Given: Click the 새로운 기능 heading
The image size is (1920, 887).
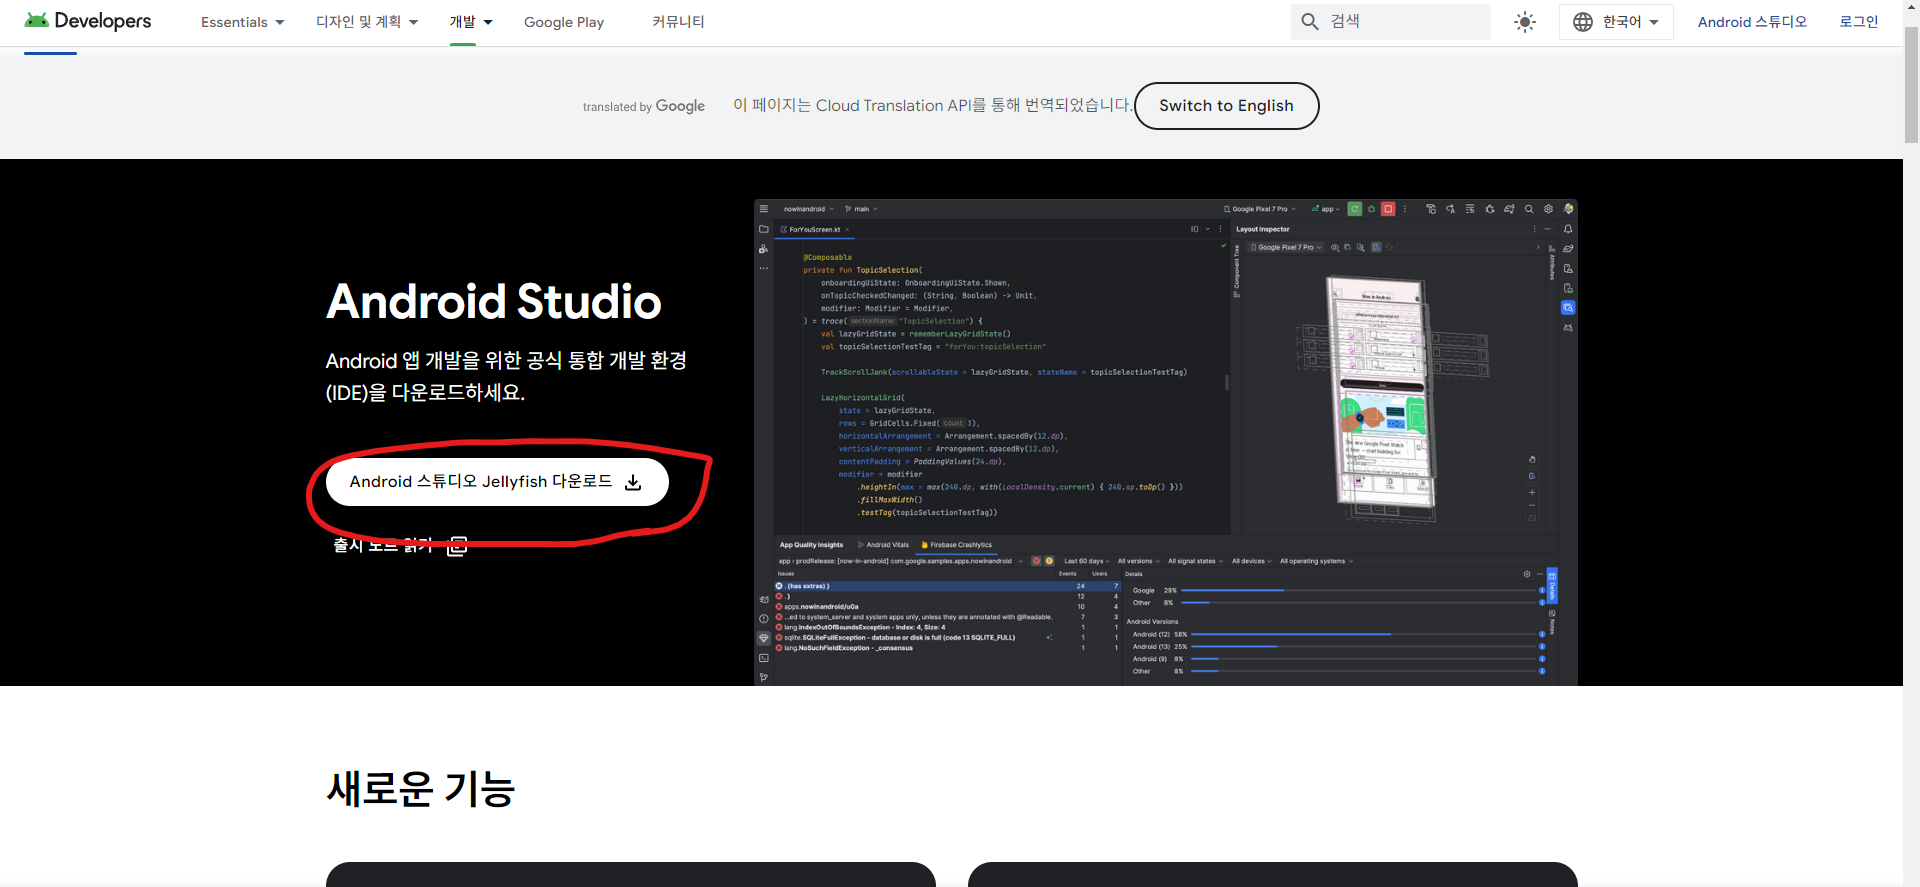Looking at the screenshot, I should [x=420, y=789].
